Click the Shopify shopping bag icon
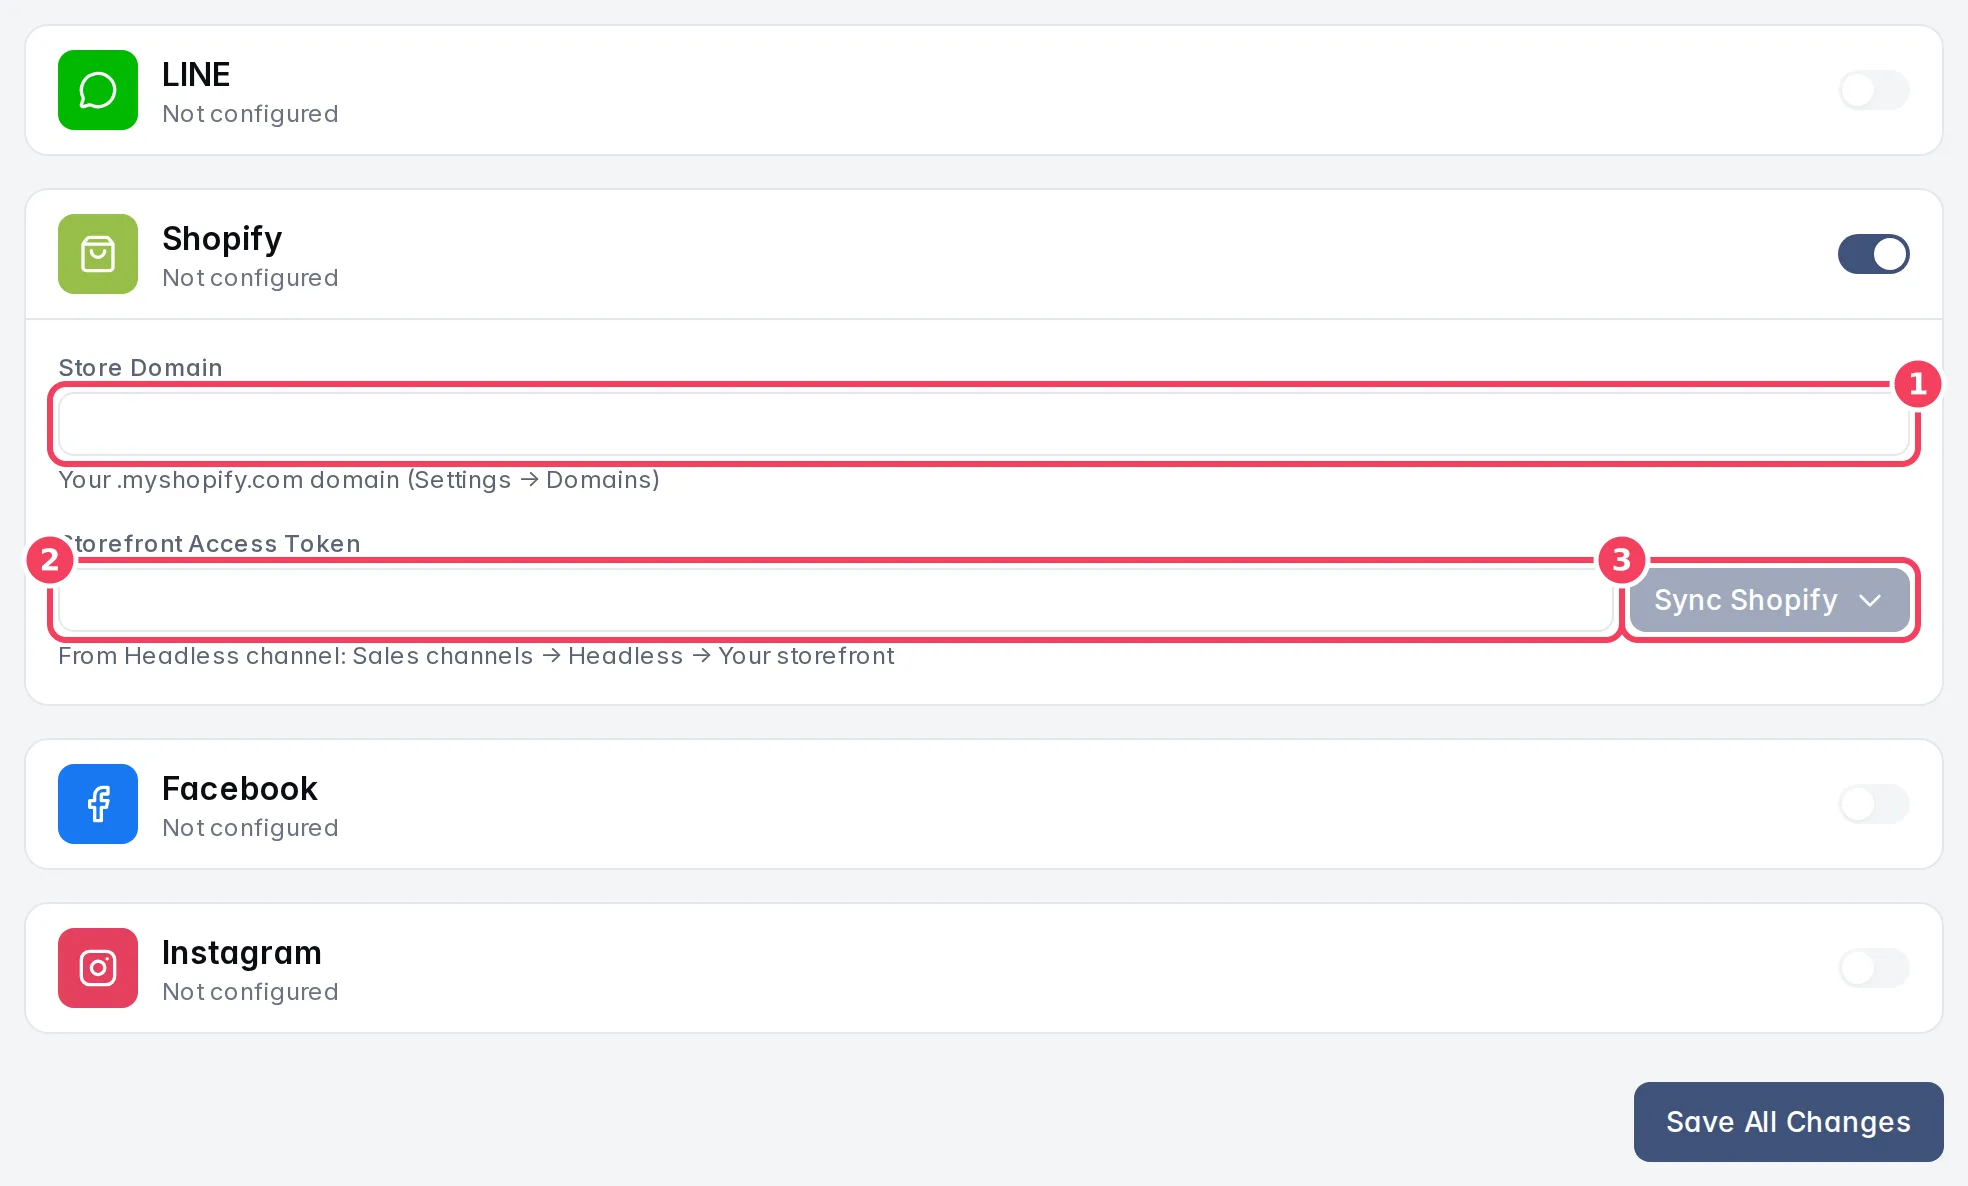This screenshot has height=1186, width=1968. 98,254
